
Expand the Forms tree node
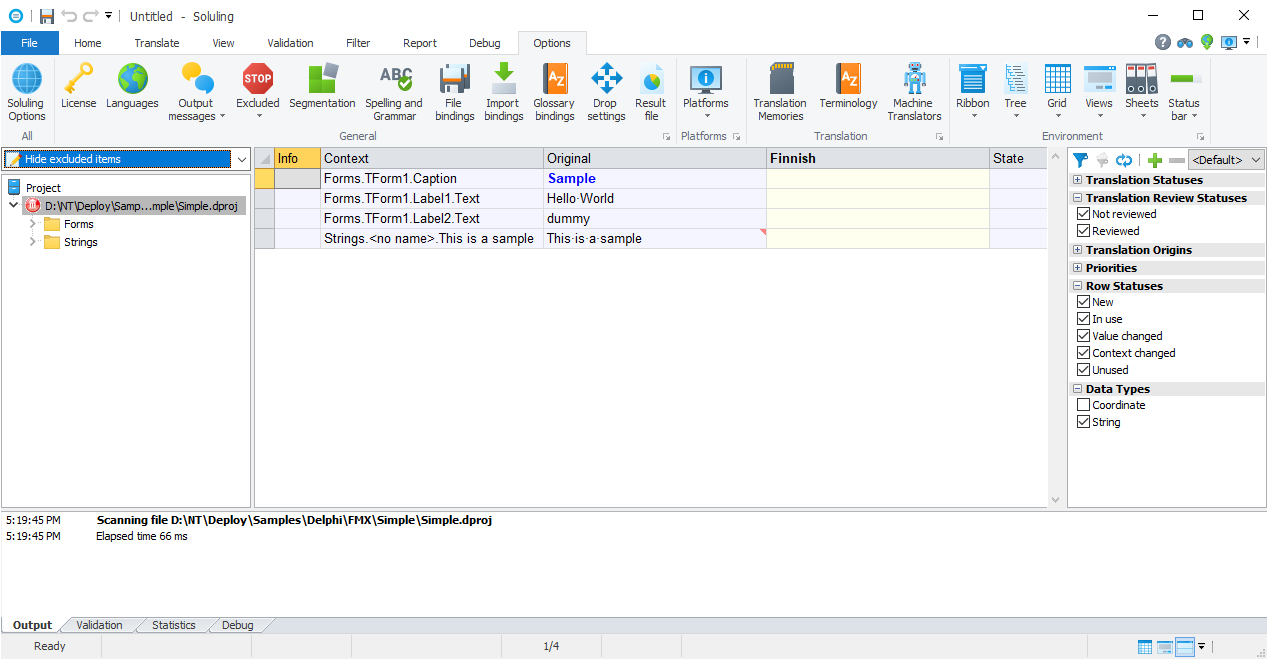tap(33, 224)
